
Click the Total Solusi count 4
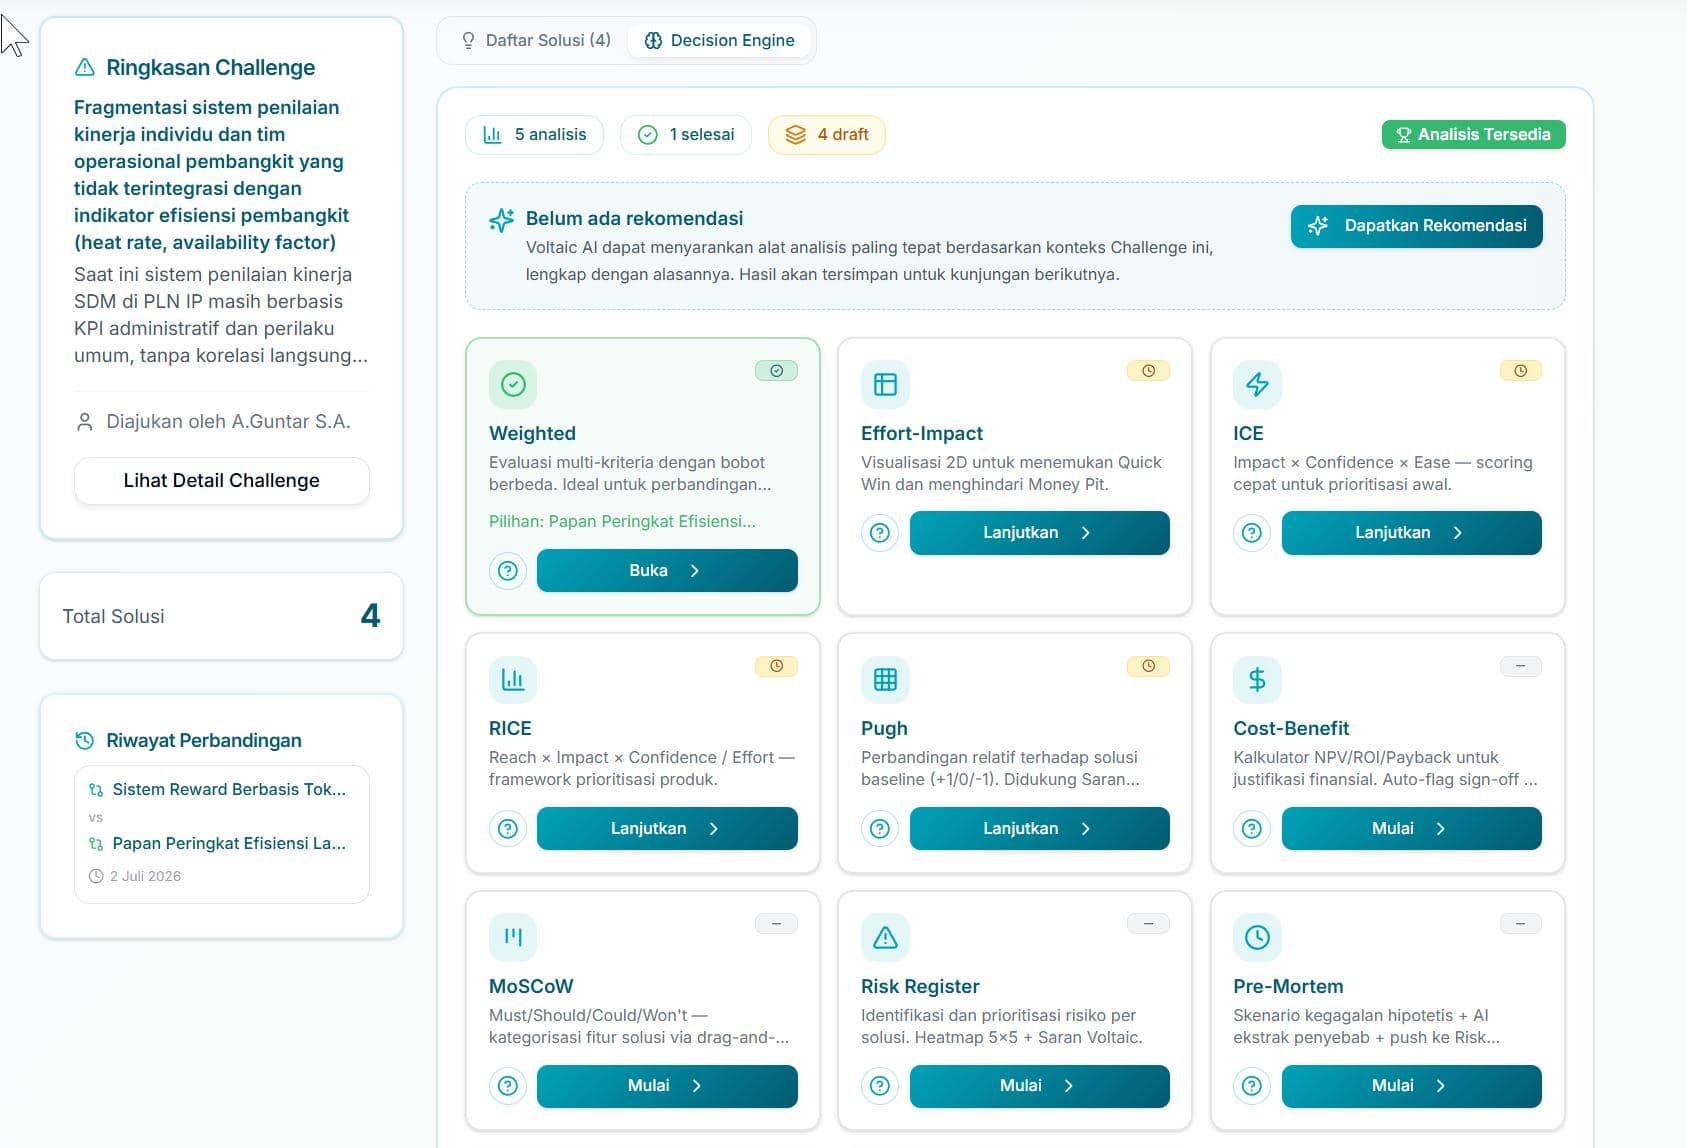(370, 616)
